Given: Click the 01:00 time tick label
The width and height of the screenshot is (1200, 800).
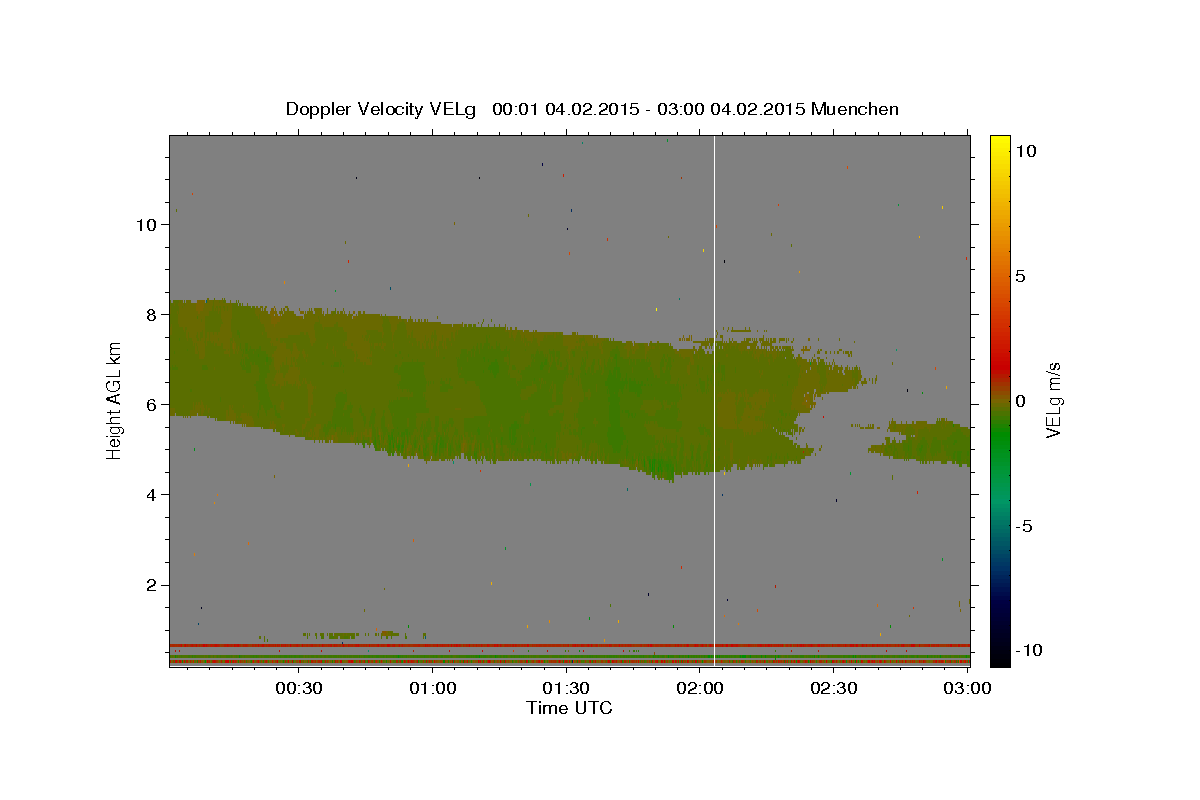Looking at the screenshot, I should pos(433,688).
